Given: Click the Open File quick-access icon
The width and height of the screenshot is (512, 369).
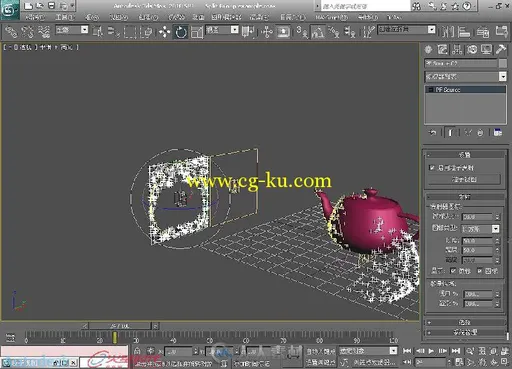Looking at the screenshot, I should pos(40,6).
